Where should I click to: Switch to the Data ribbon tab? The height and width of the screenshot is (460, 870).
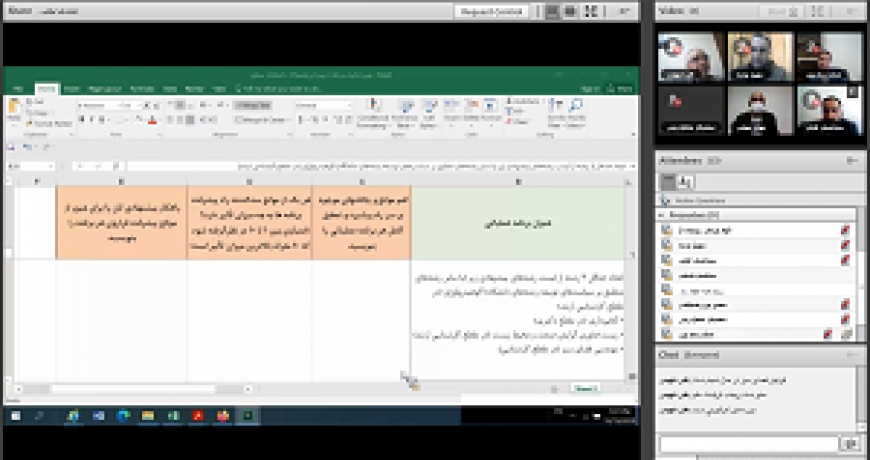[170, 89]
